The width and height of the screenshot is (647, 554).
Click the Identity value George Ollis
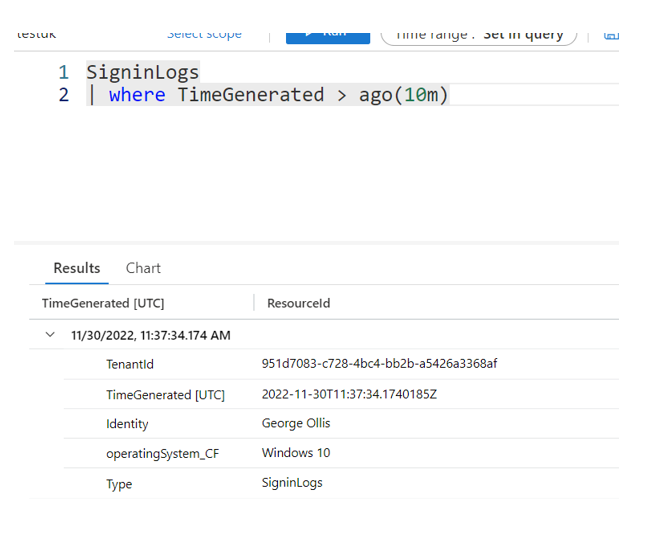pyautogui.click(x=296, y=423)
